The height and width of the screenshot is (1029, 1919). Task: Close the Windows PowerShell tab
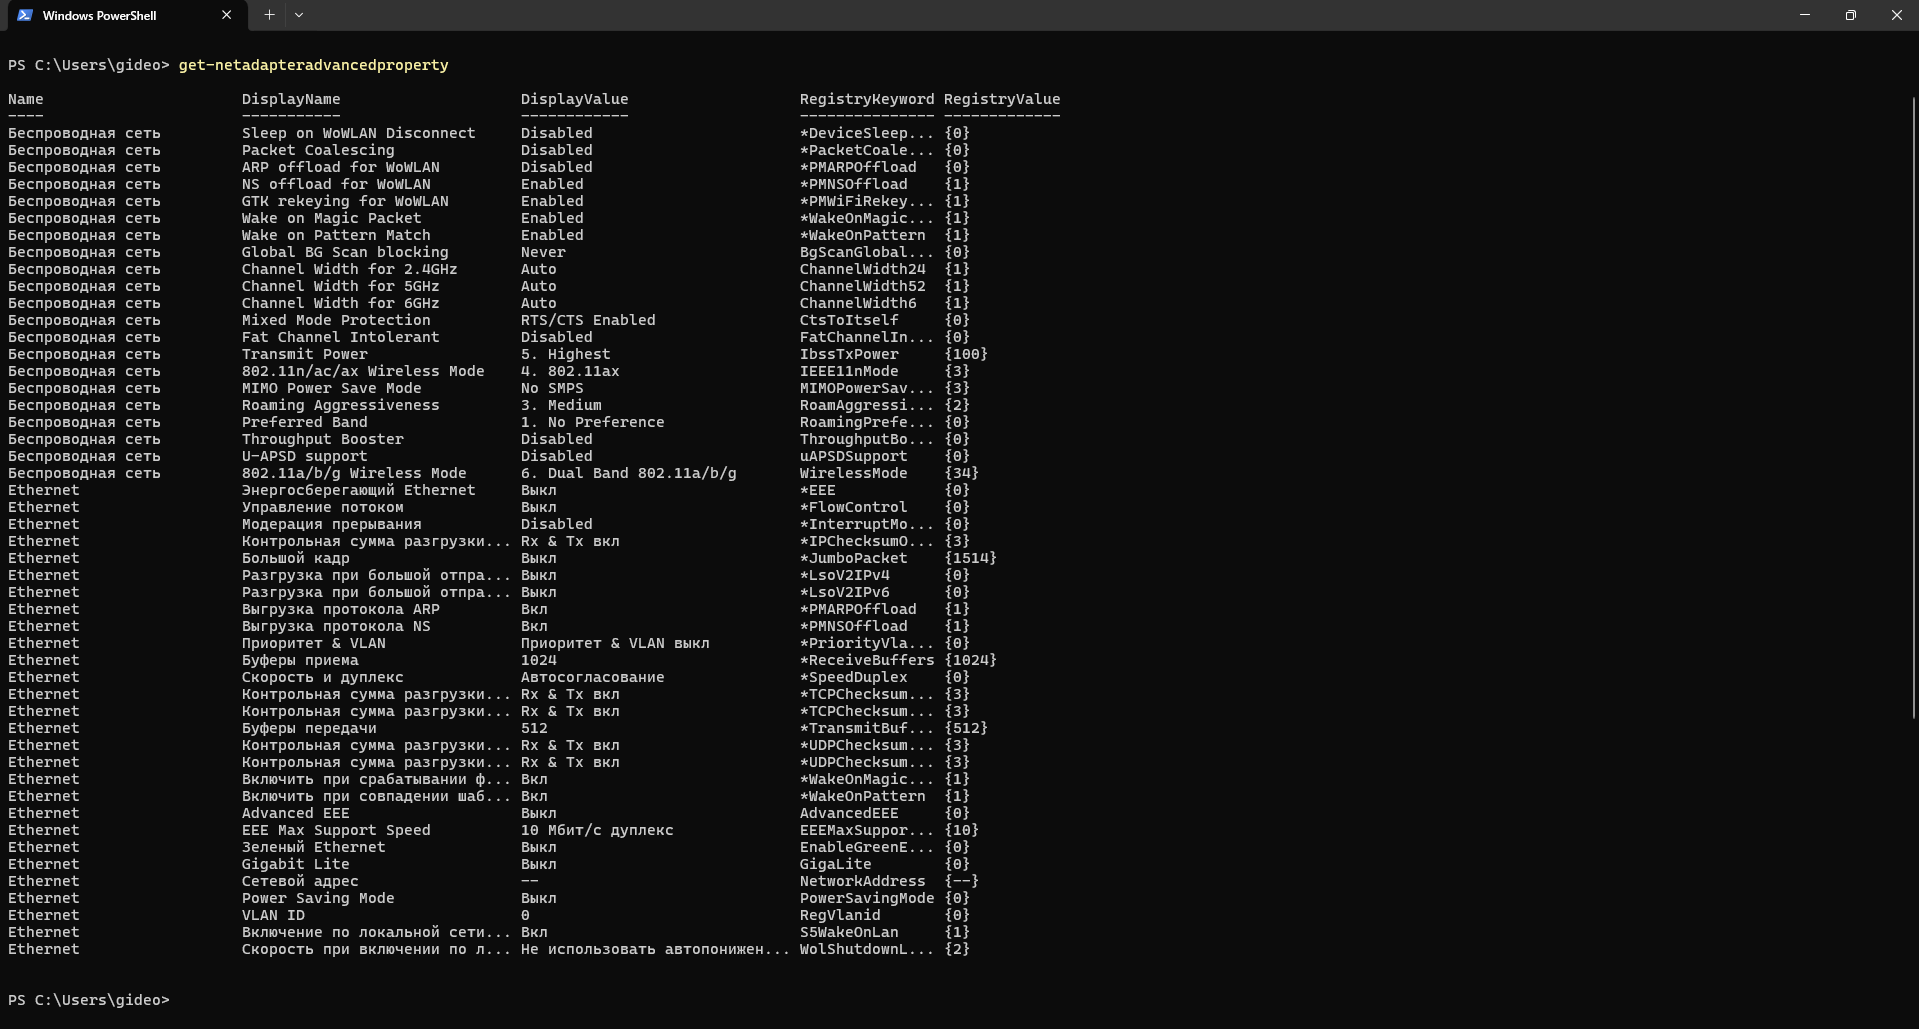(226, 15)
